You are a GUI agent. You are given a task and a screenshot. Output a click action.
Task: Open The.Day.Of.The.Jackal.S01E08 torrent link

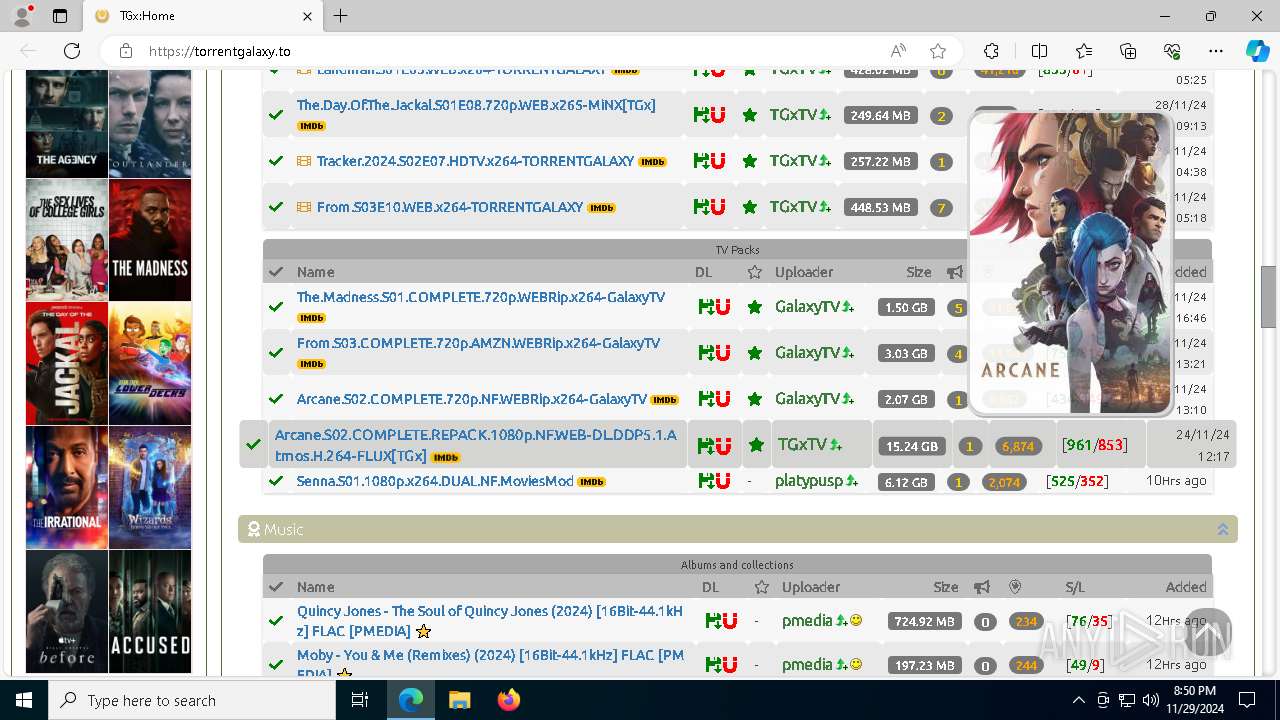point(476,105)
